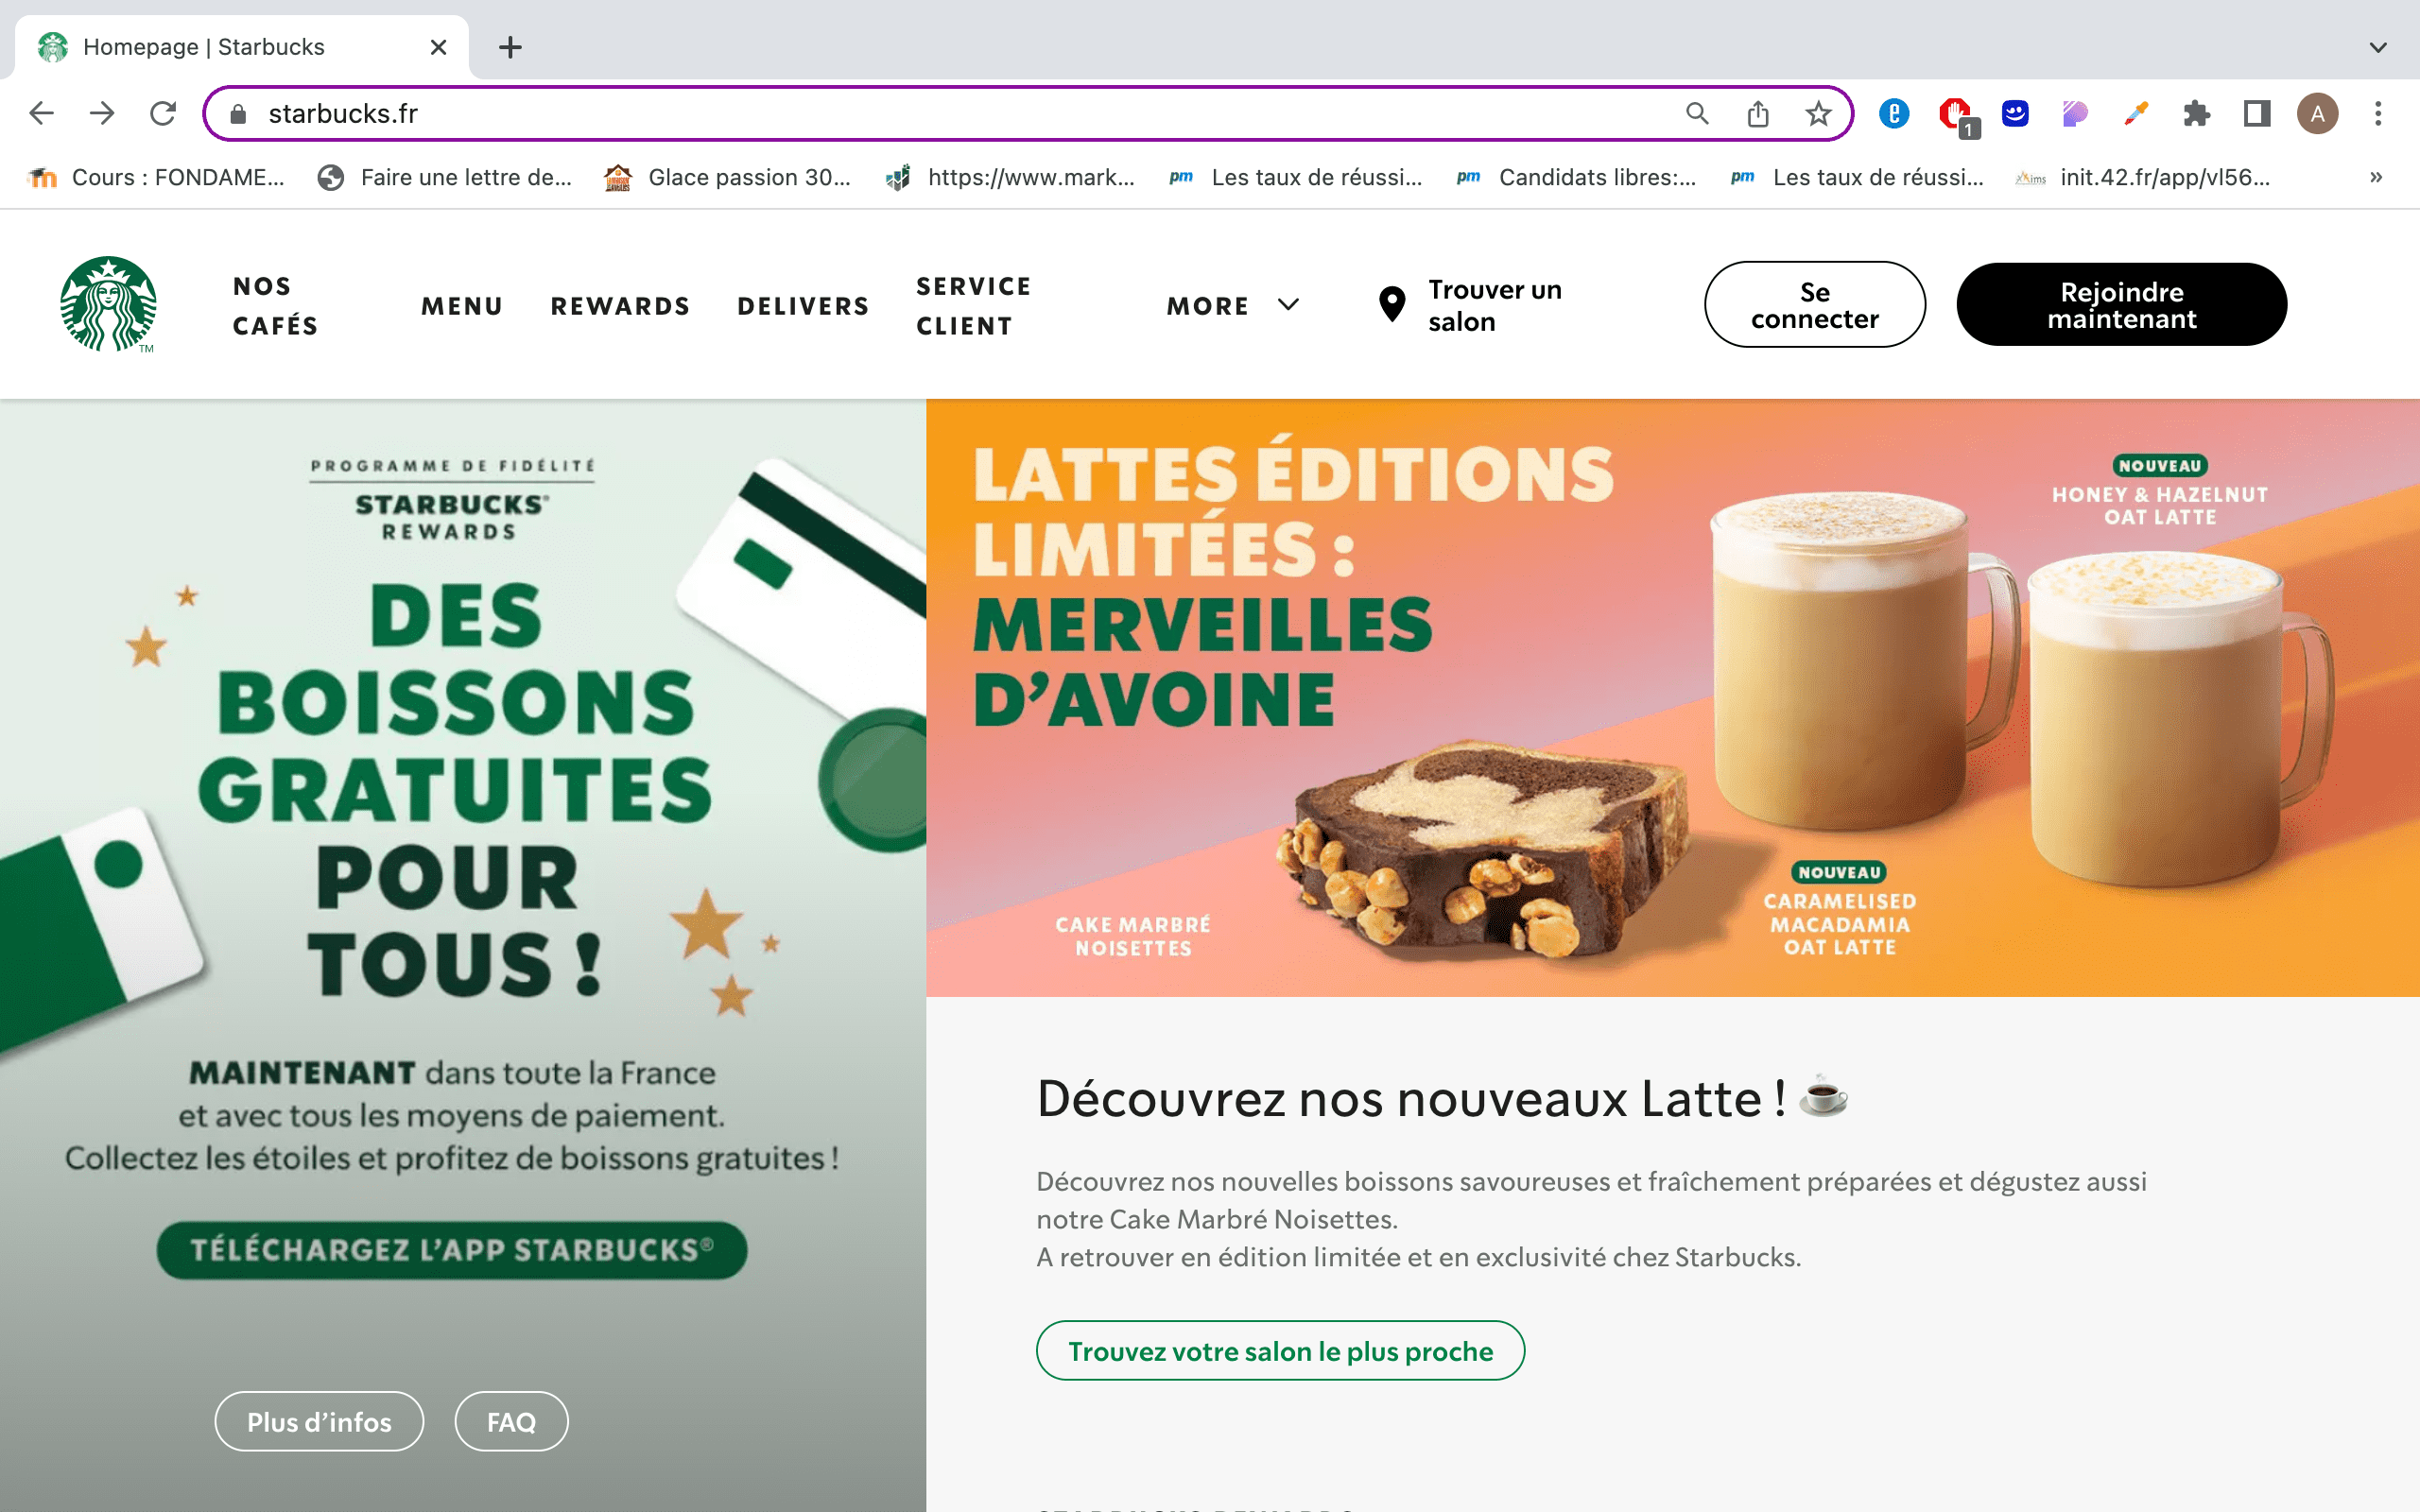Expand the MORE dropdown in navigation
Image resolution: width=2420 pixels, height=1512 pixels.
point(1232,305)
